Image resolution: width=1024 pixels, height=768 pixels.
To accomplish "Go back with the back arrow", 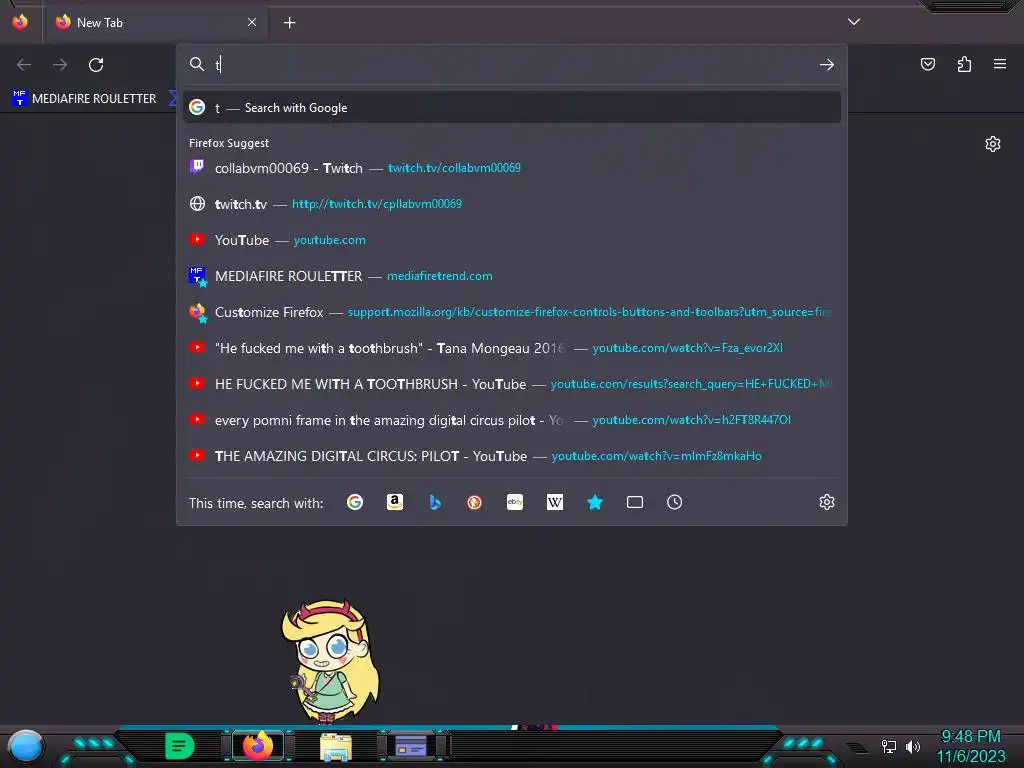I will (x=24, y=65).
